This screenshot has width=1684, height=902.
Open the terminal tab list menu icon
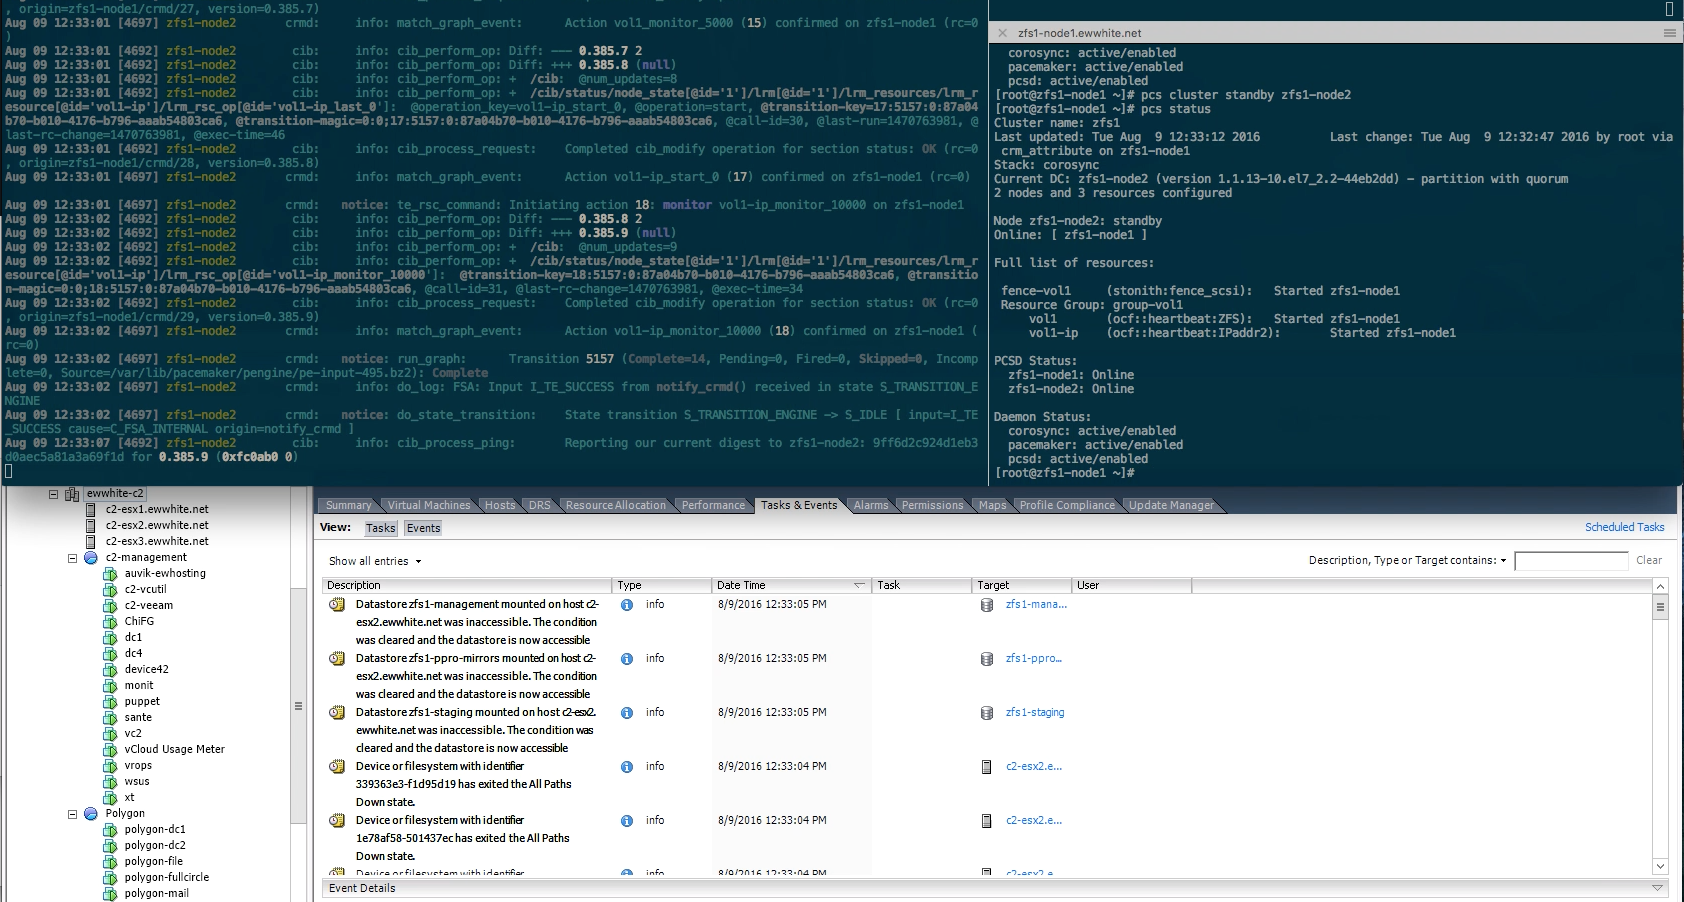point(1669,33)
